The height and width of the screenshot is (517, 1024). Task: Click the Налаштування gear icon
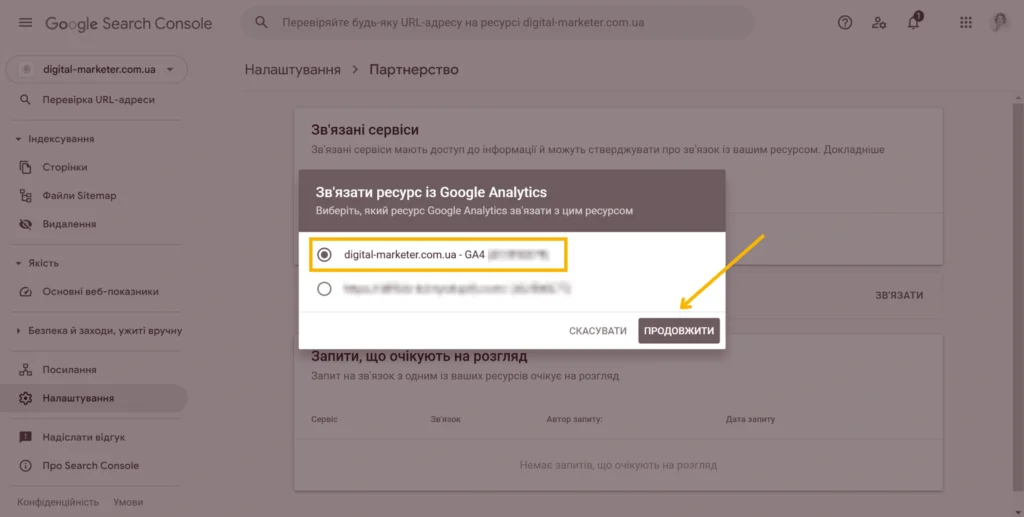25,398
